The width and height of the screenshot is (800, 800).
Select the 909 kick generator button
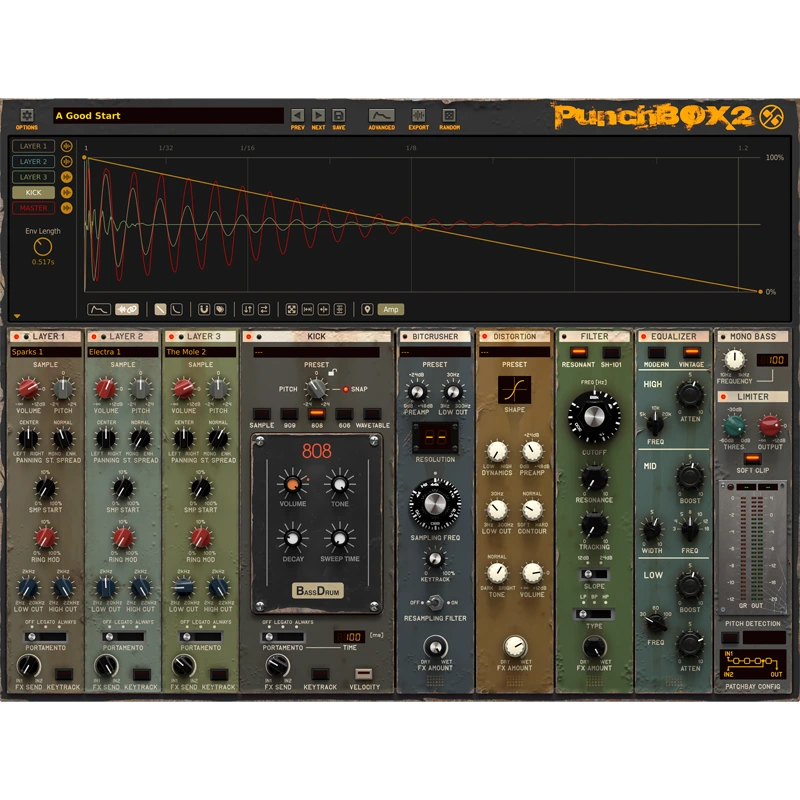click(289, 414)
